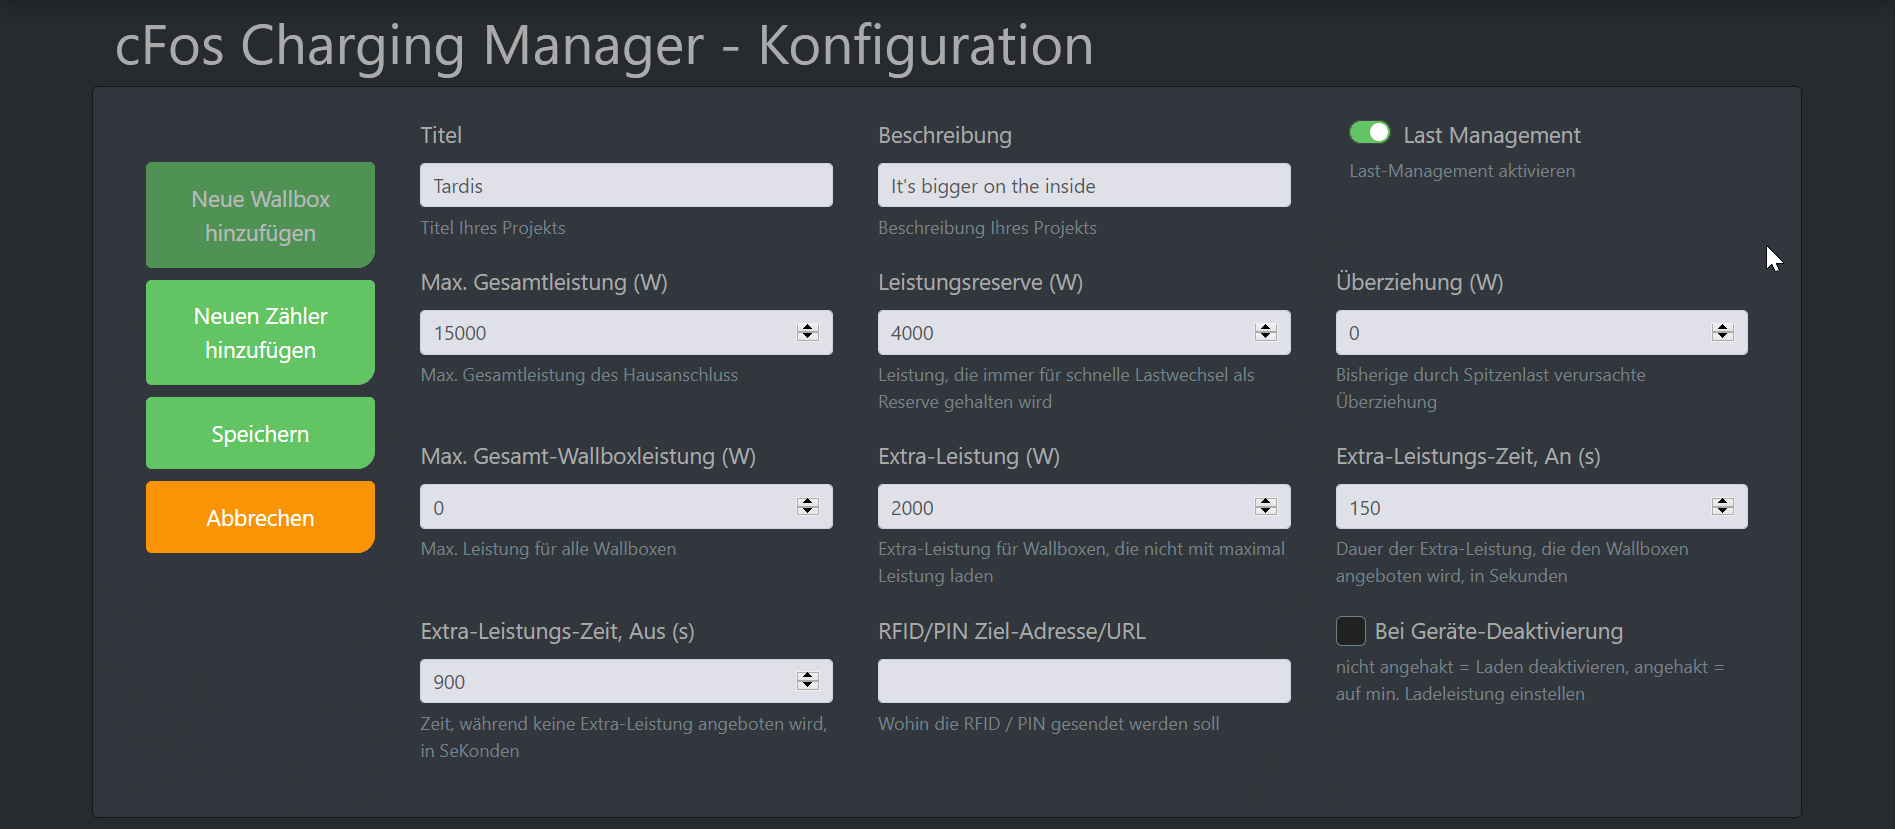Use the Extra-Leistungs-Zeit, An spinner arrows
This screenshot has width=1895, height=829.
[x=1722, y=507]
